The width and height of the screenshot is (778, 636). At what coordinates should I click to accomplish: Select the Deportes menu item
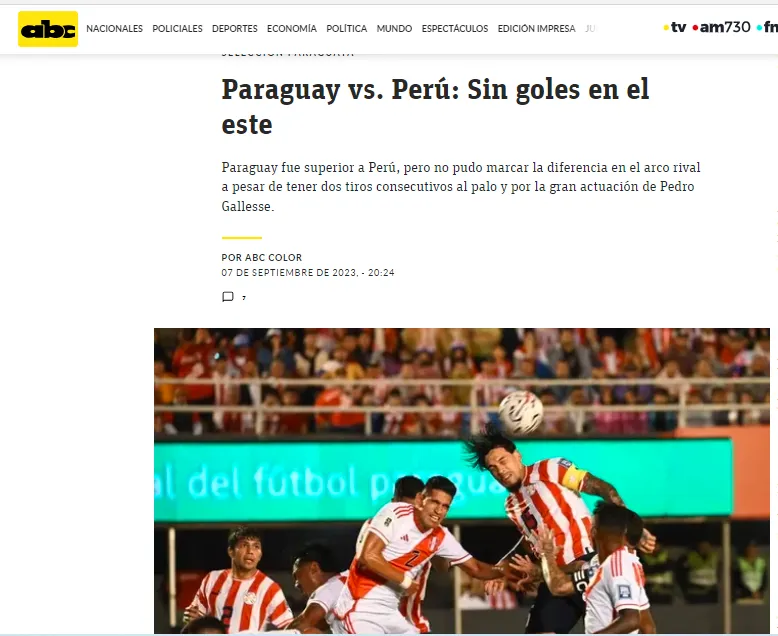[235, 29]
